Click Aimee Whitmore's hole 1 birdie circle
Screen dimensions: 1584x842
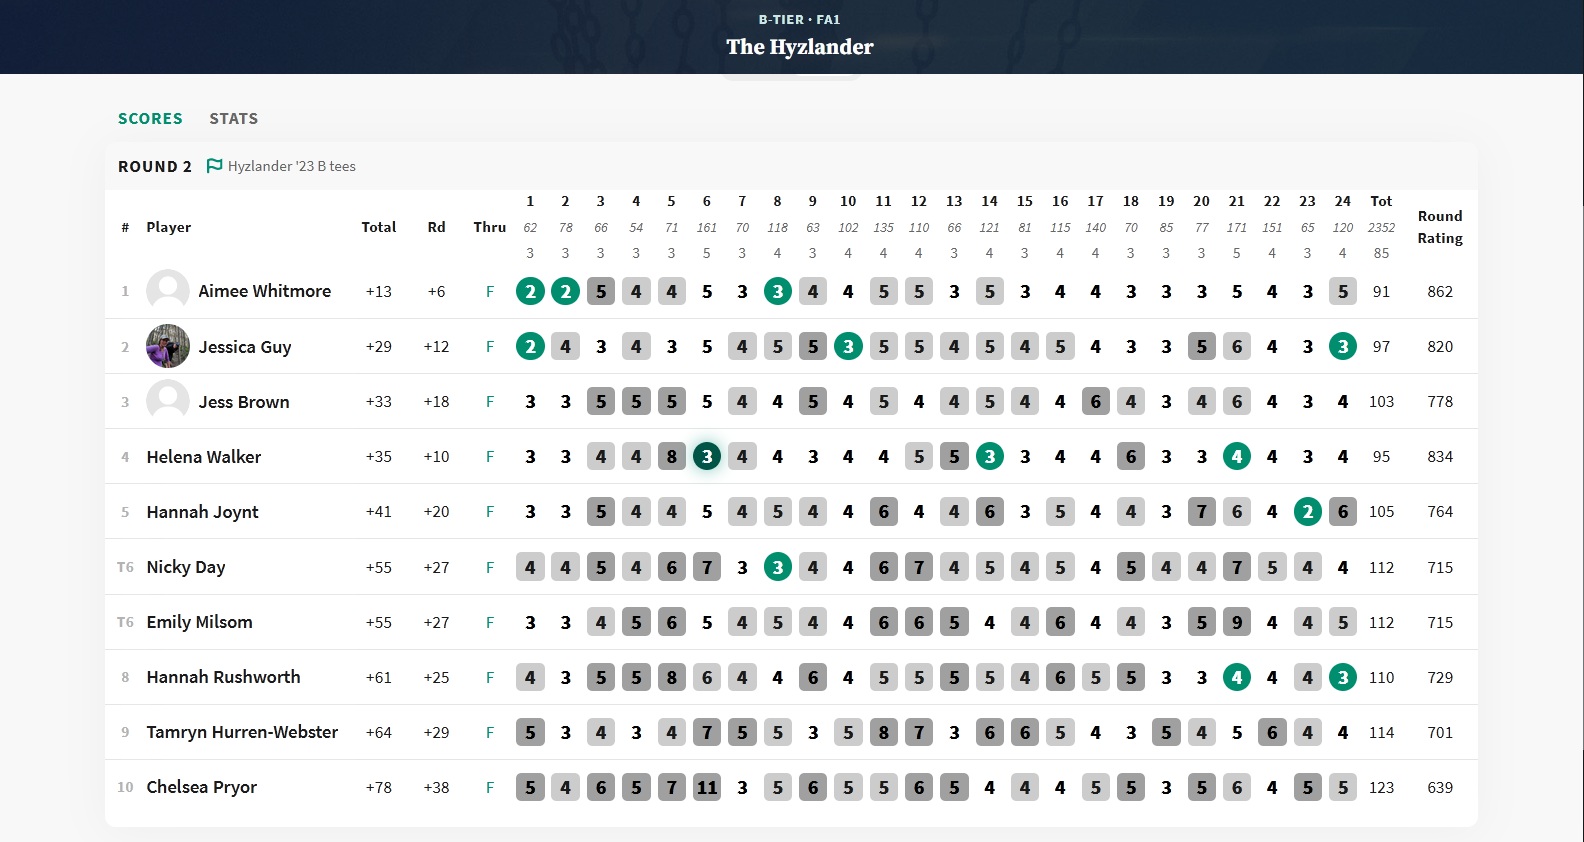point(530,292)
